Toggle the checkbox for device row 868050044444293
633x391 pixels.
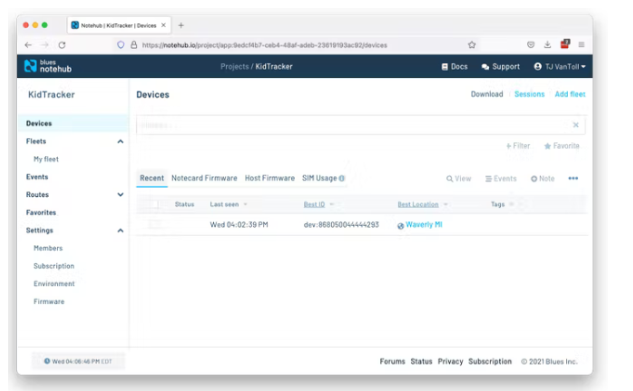tap(155, 224)
